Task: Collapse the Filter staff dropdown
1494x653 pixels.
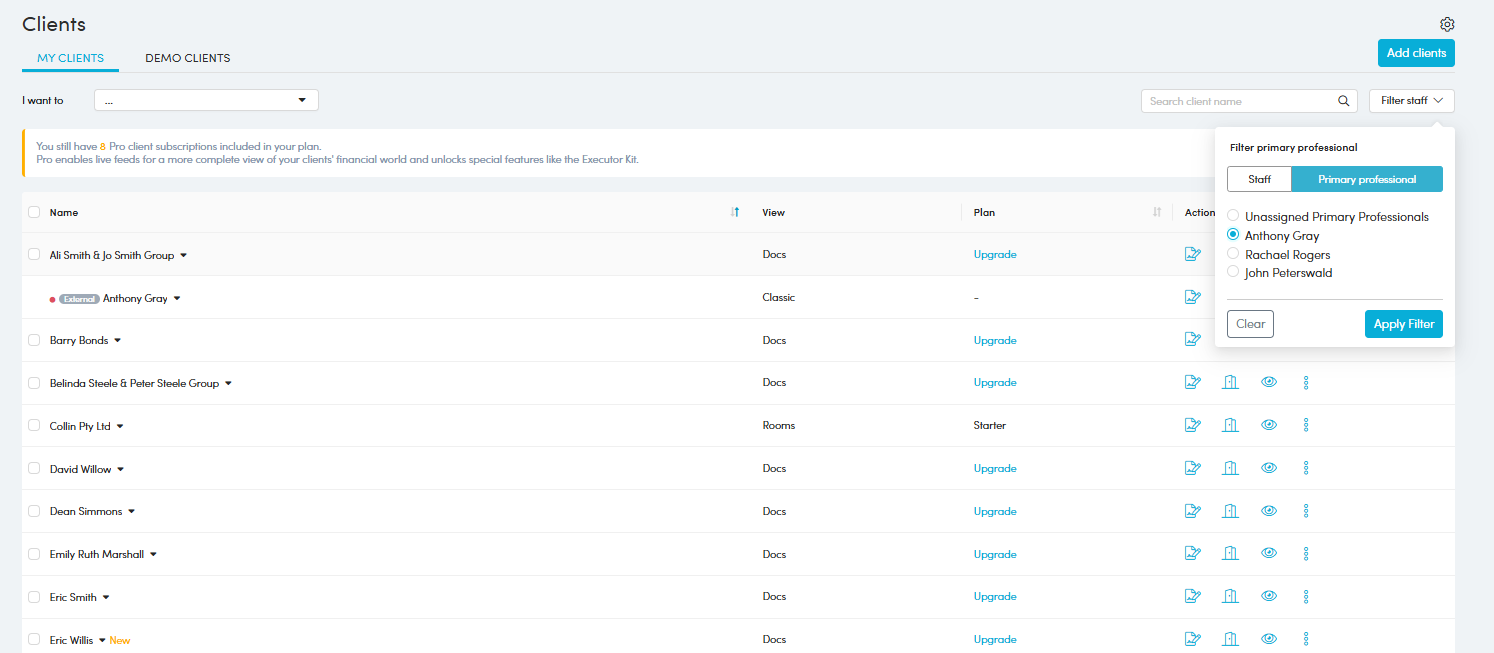Action: [1411, 101]
